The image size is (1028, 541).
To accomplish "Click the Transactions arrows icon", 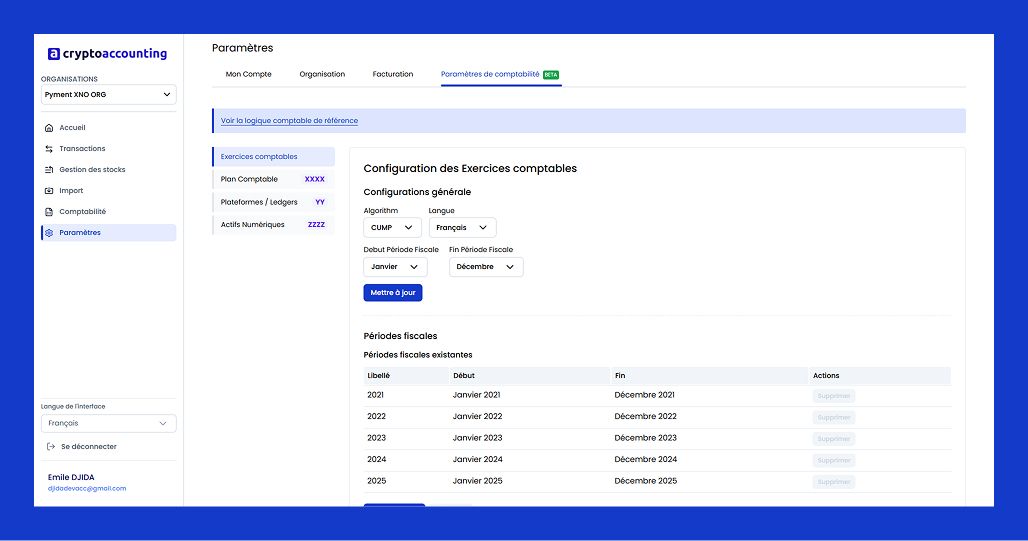I will pyautogui.click(x=49, y=149).
